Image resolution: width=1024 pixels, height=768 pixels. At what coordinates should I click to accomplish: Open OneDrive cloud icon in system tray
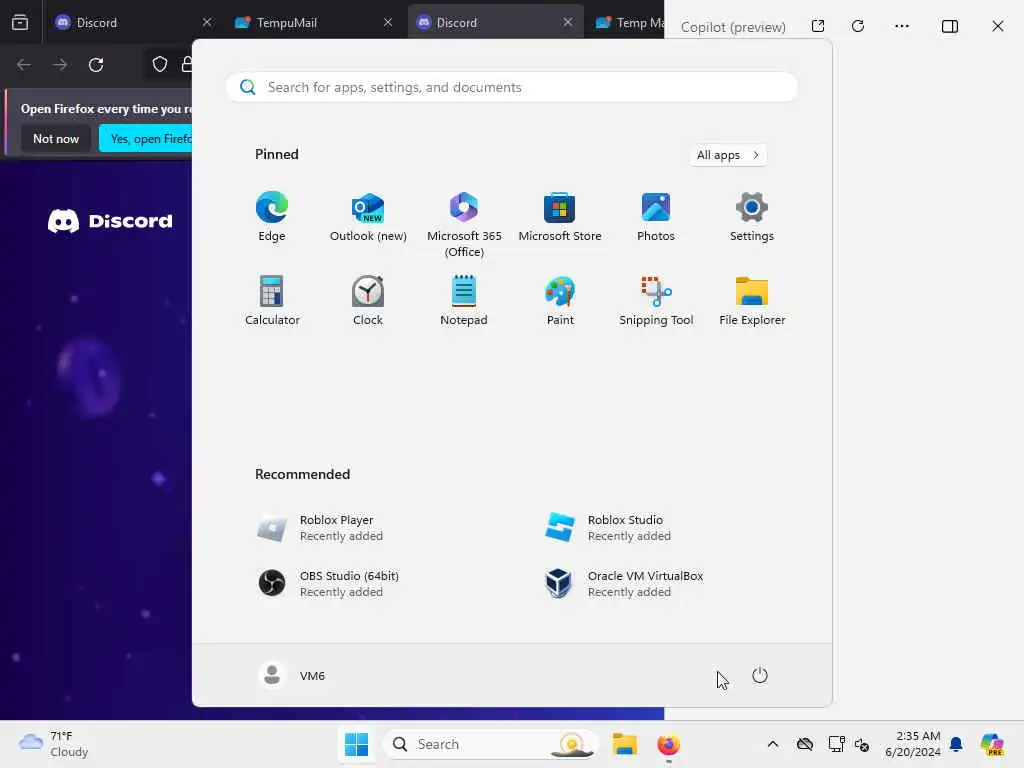(x=805, y=744)
